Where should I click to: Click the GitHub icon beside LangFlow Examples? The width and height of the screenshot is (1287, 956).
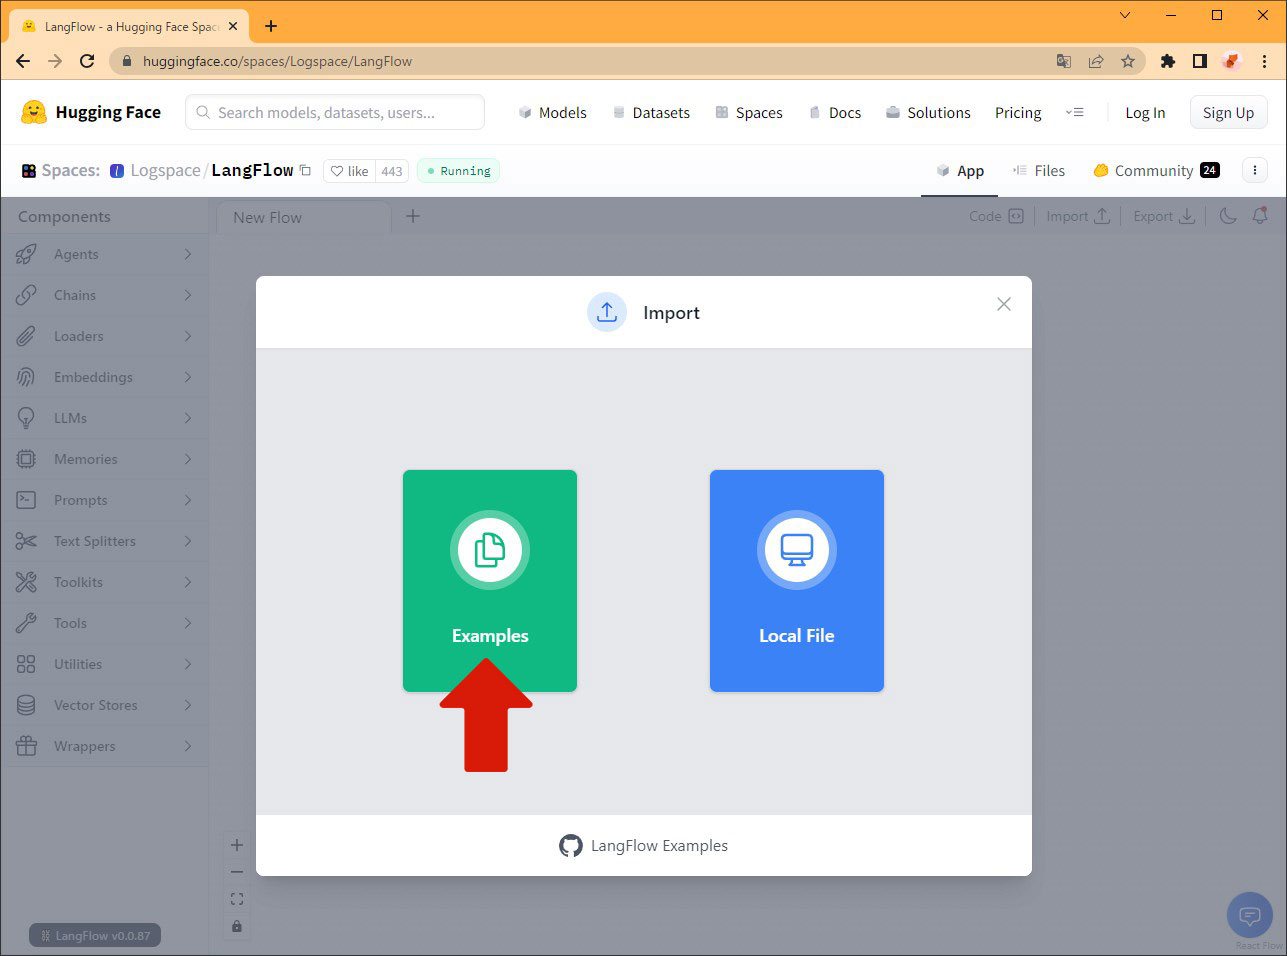click(x=571, y=845)
